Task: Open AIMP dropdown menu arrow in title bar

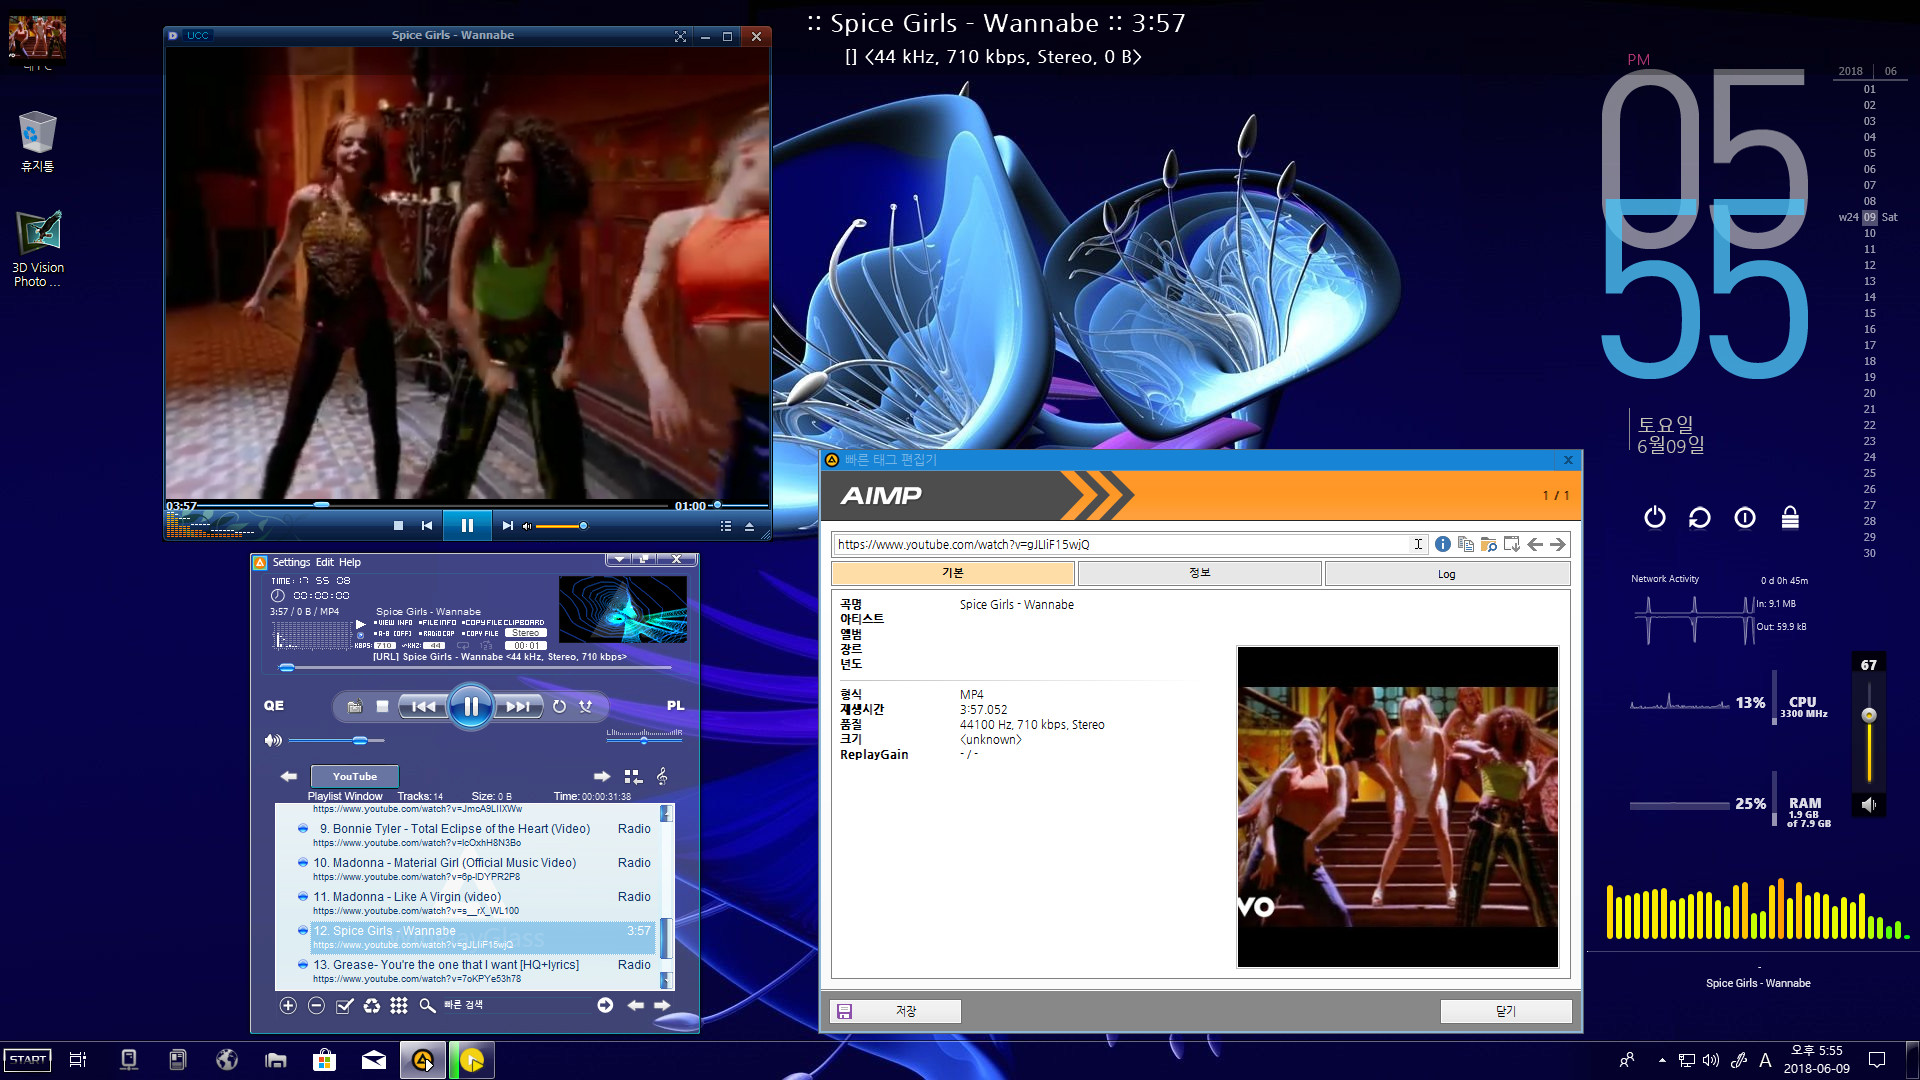Action: click(619, 559)
